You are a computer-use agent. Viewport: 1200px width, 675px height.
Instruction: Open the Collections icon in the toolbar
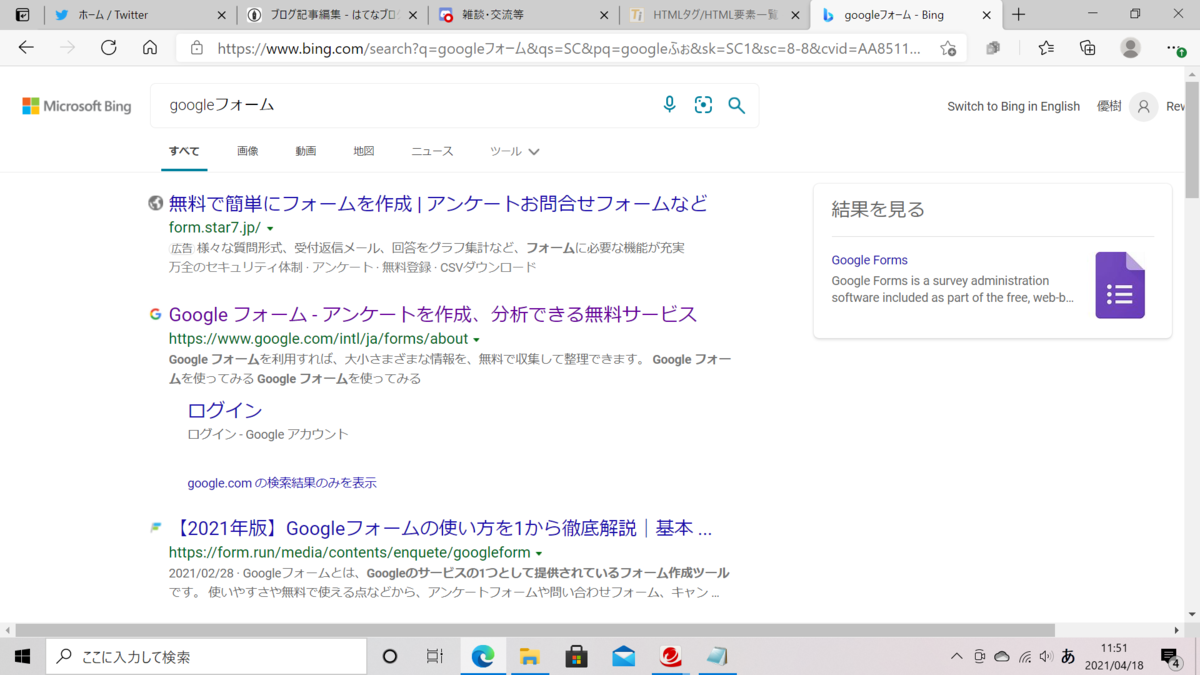pos(1088,47)
